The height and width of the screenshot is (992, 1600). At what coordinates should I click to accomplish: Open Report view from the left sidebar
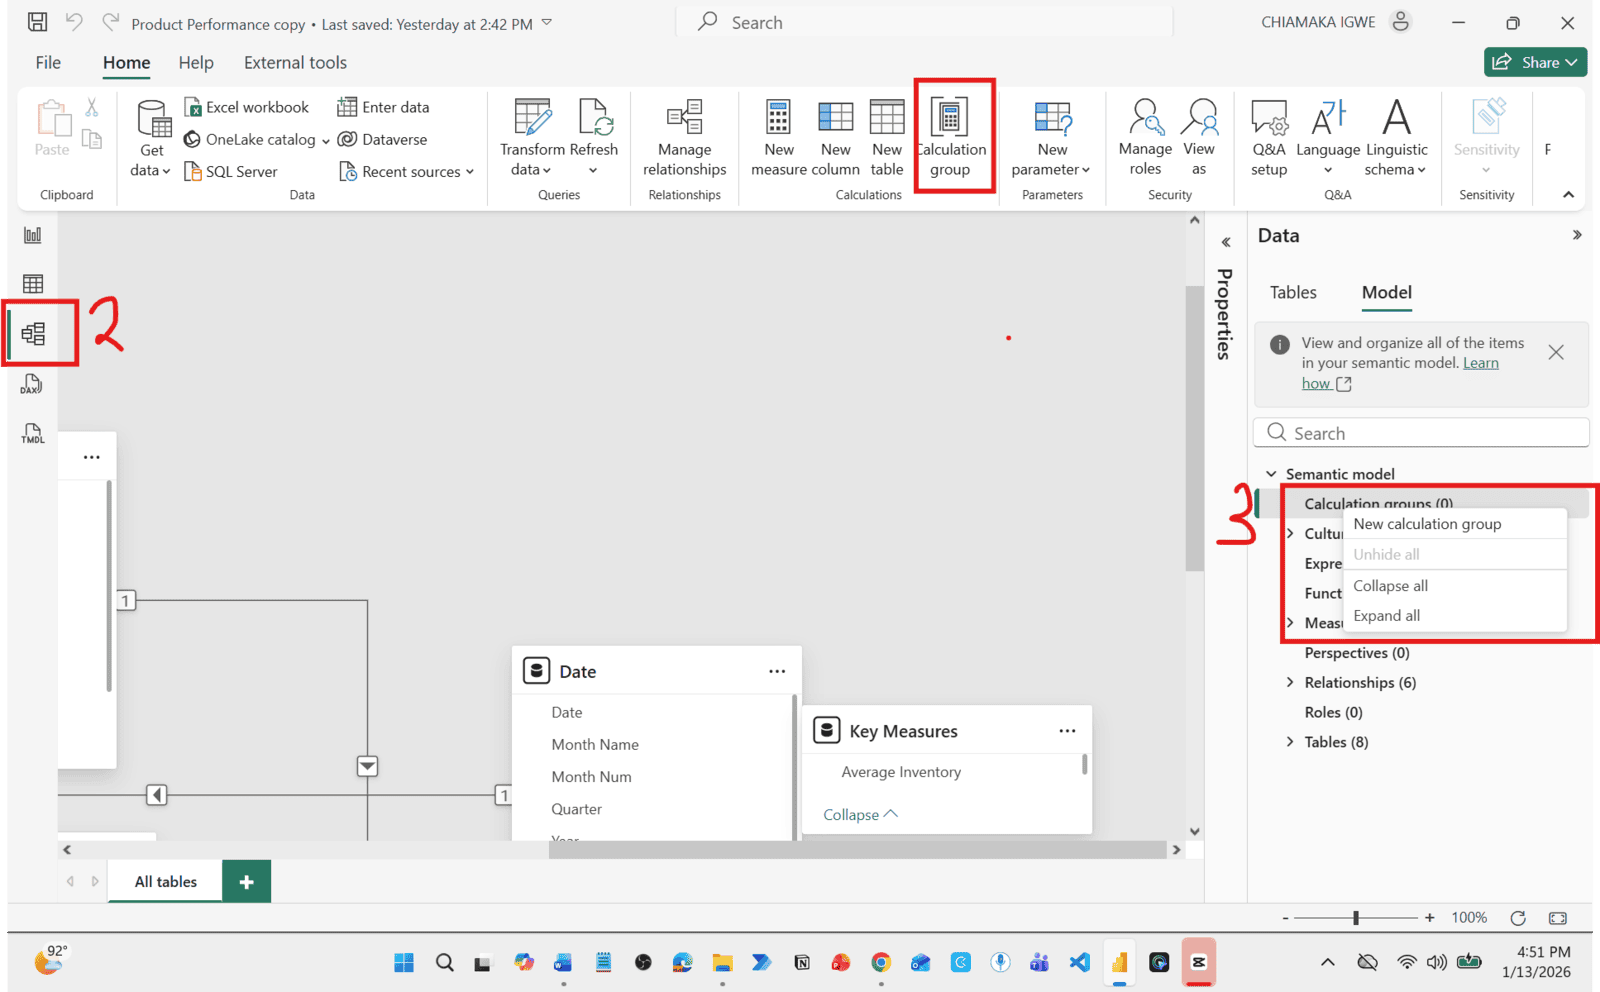point(33,235)
